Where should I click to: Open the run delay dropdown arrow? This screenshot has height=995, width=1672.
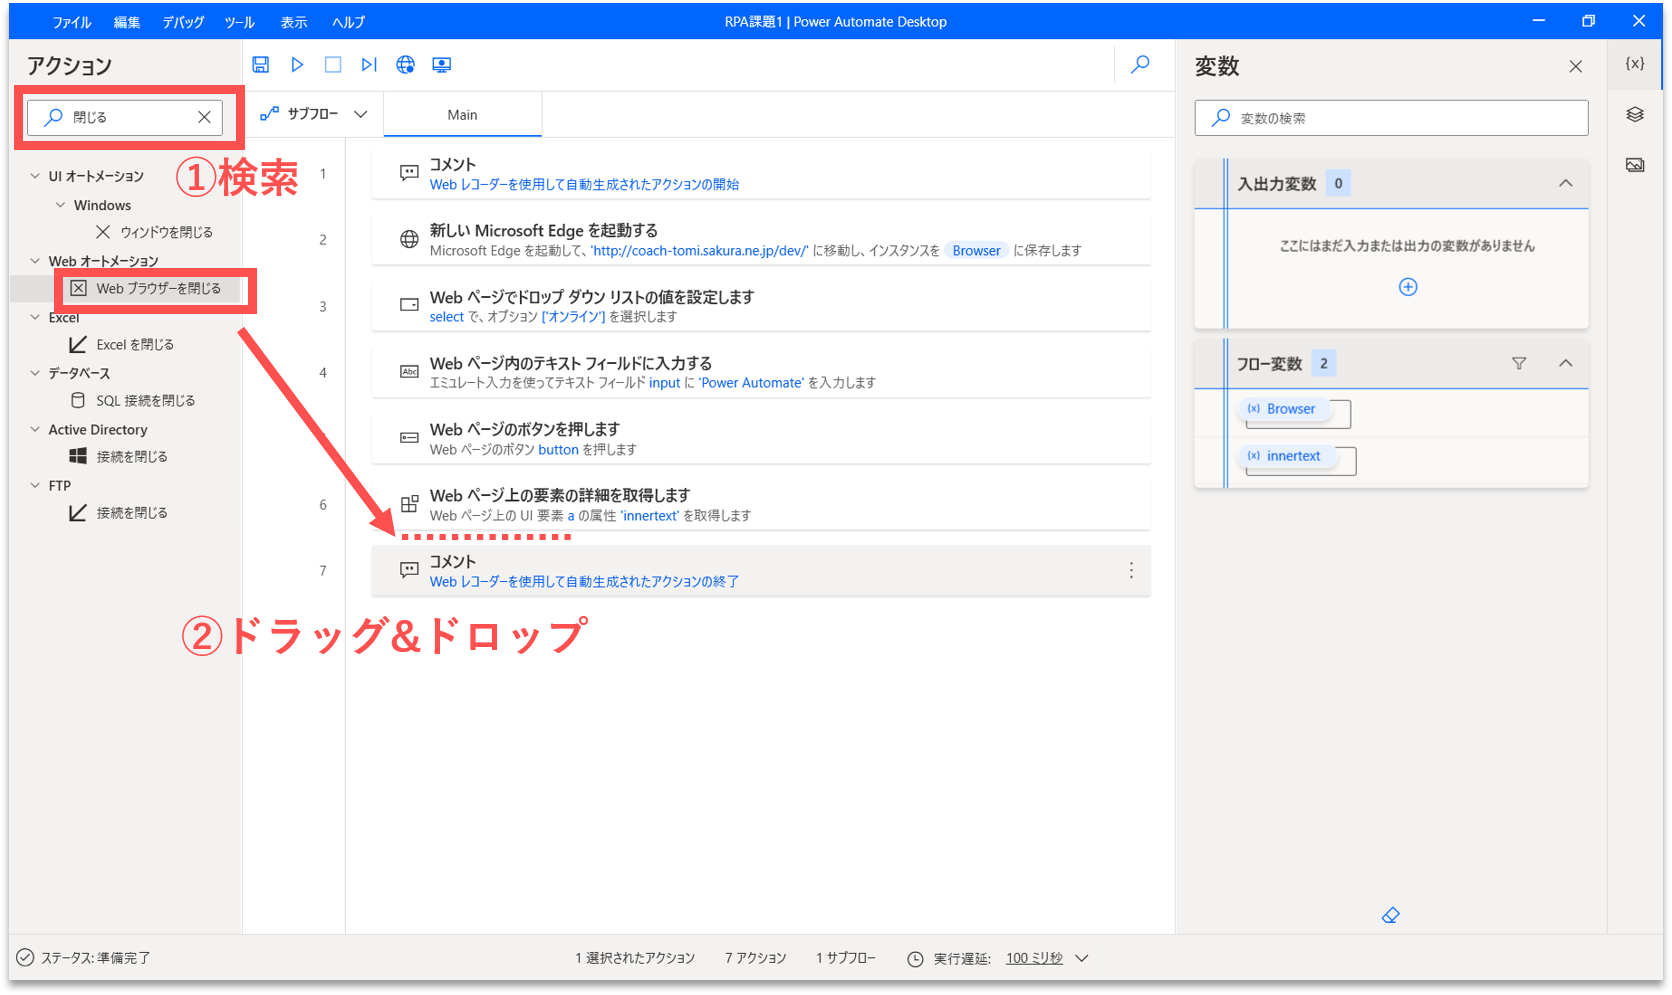coord(1081,958)
